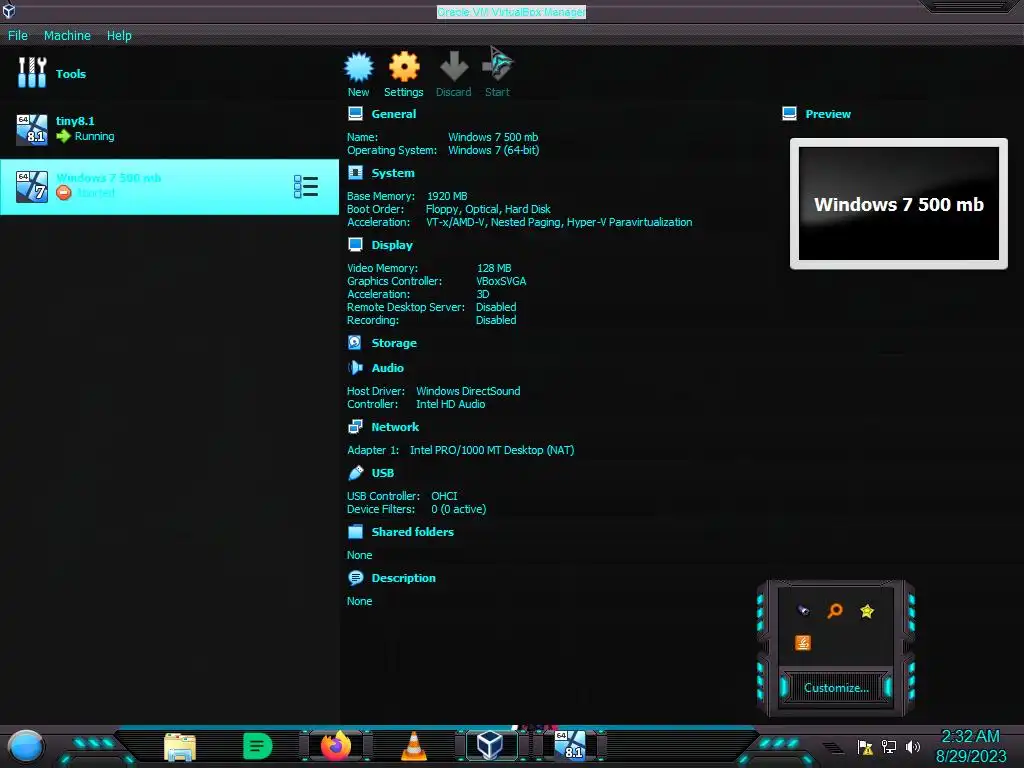
Task: Click the Discard saved state arrow
Action: click(x=454, y=67)
